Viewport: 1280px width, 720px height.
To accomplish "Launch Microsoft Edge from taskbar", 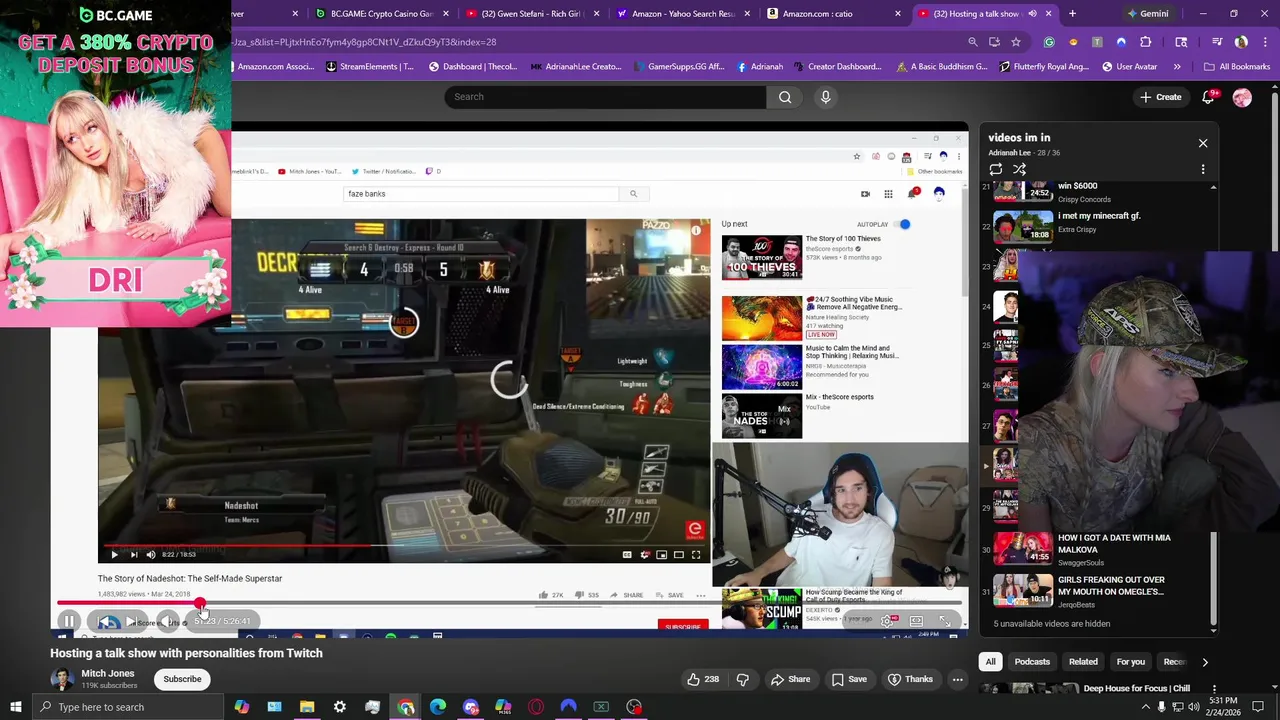I will 438,707.
